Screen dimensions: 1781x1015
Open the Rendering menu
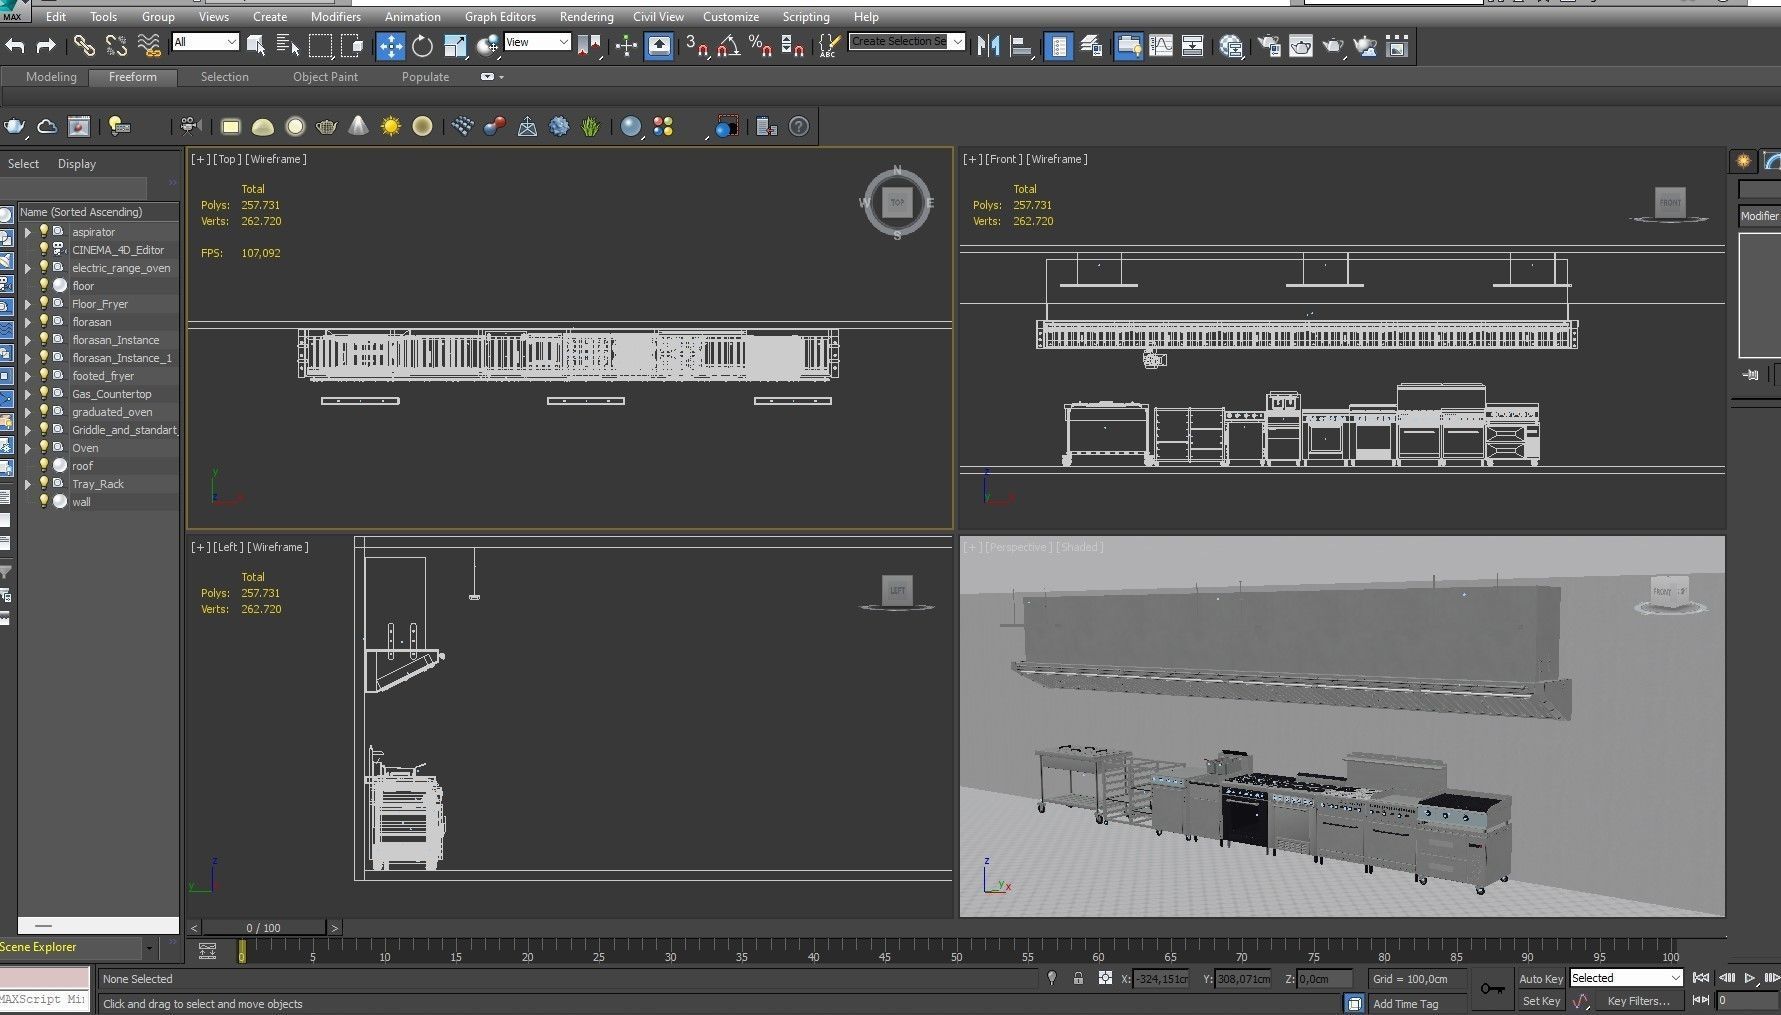point(586,17)
